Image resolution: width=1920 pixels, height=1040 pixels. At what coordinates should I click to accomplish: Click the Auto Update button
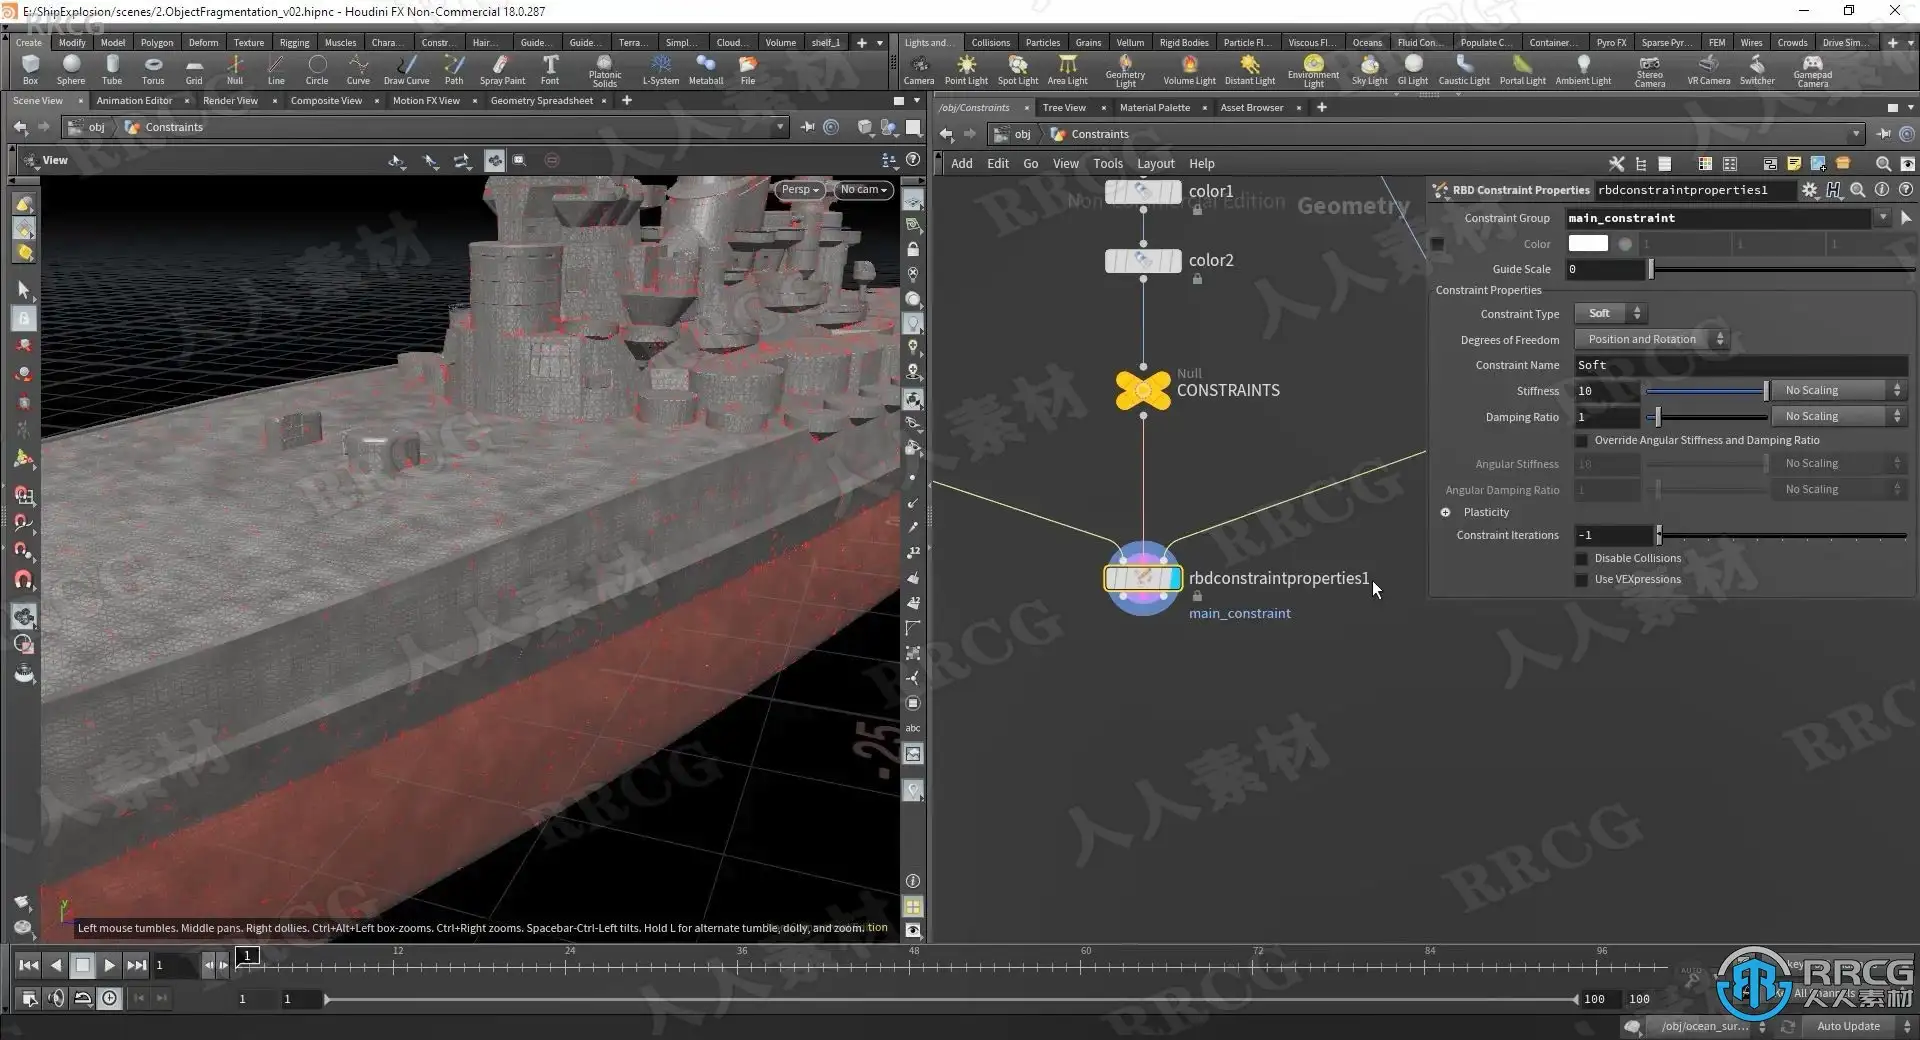pos(1847,1027)
